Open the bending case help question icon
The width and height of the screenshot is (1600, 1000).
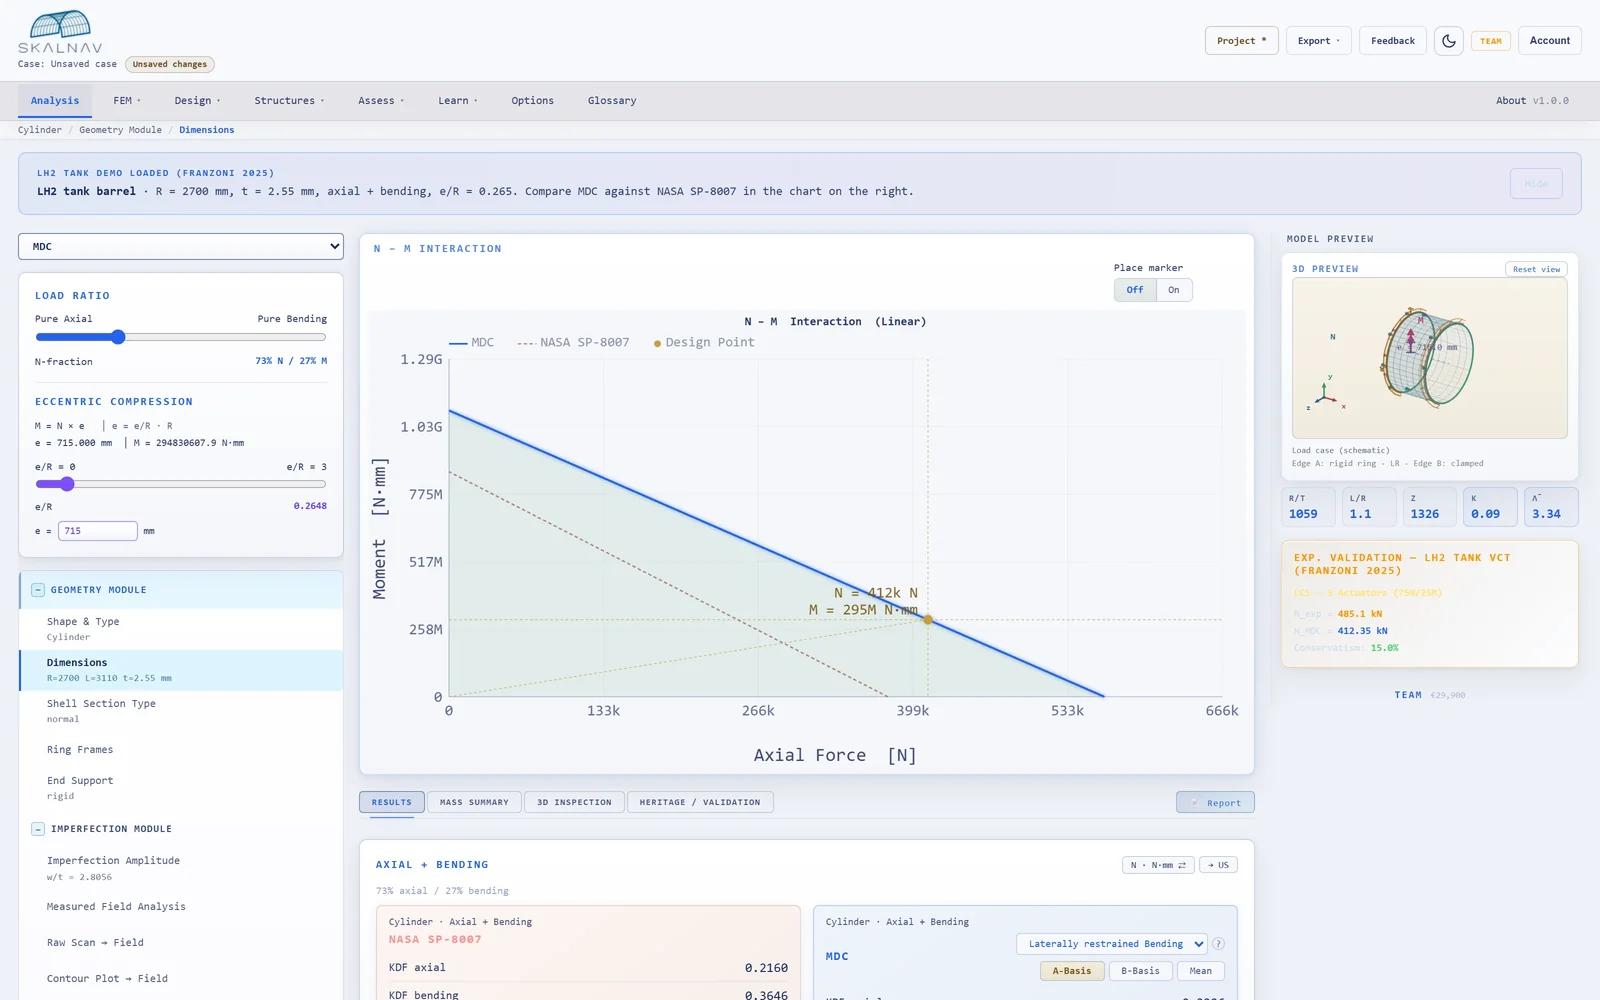pos(1218,944)
